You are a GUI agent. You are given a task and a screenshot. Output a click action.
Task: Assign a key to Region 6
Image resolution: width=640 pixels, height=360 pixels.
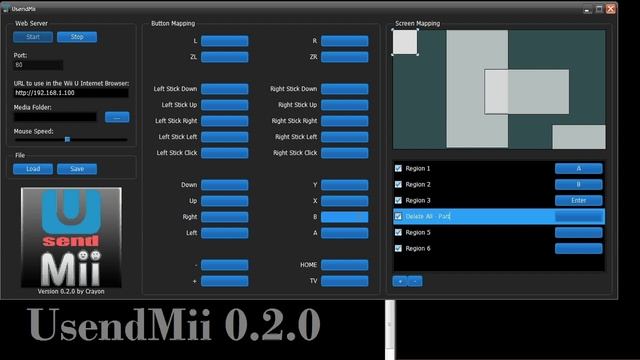point(578,248)
